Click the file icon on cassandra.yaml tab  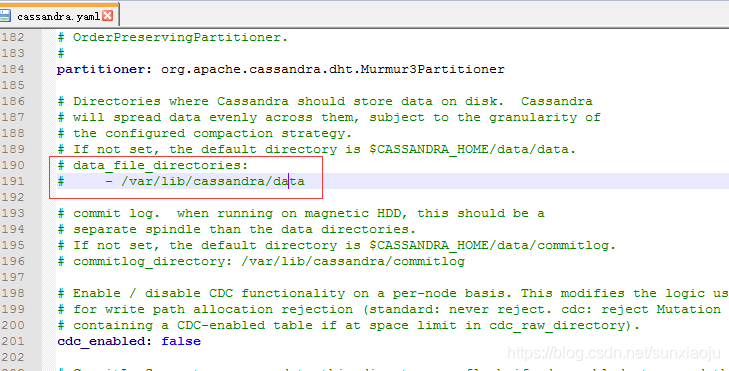[x=5, y=16]
